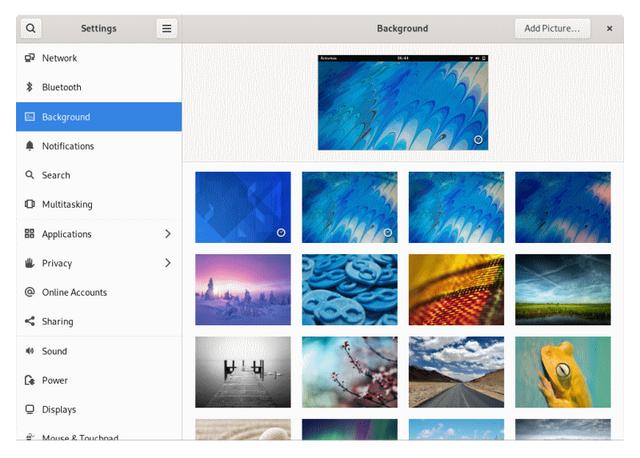
Task: Open the Settings search magnifier button
Action: 31,28
